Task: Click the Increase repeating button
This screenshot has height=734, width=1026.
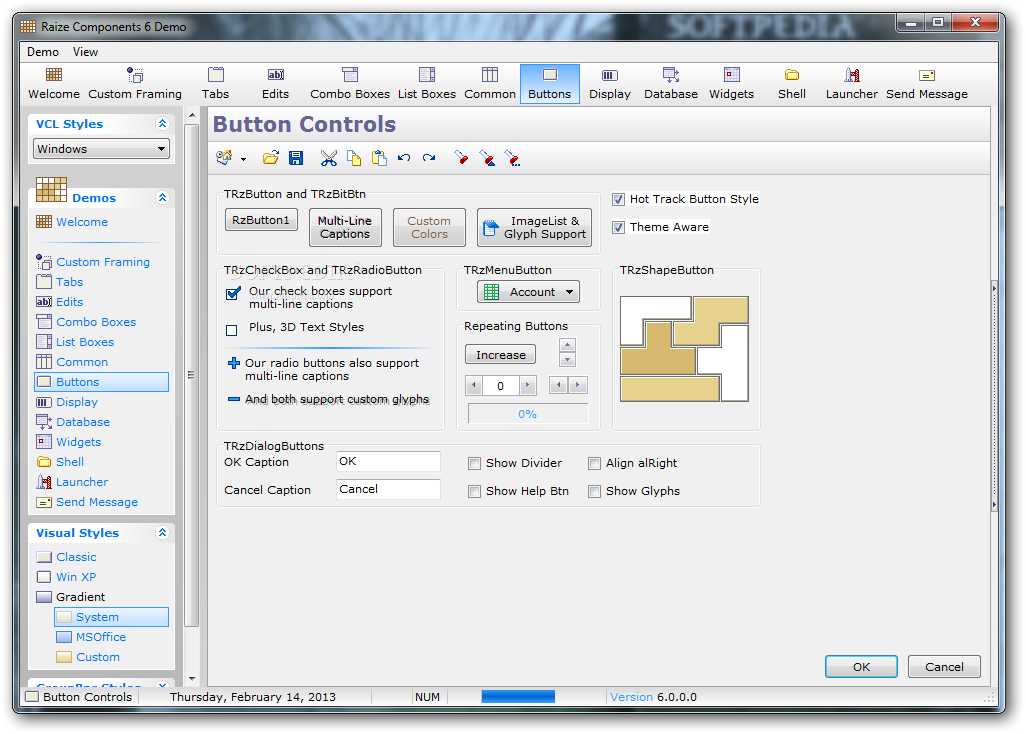Action: point(501,355)
